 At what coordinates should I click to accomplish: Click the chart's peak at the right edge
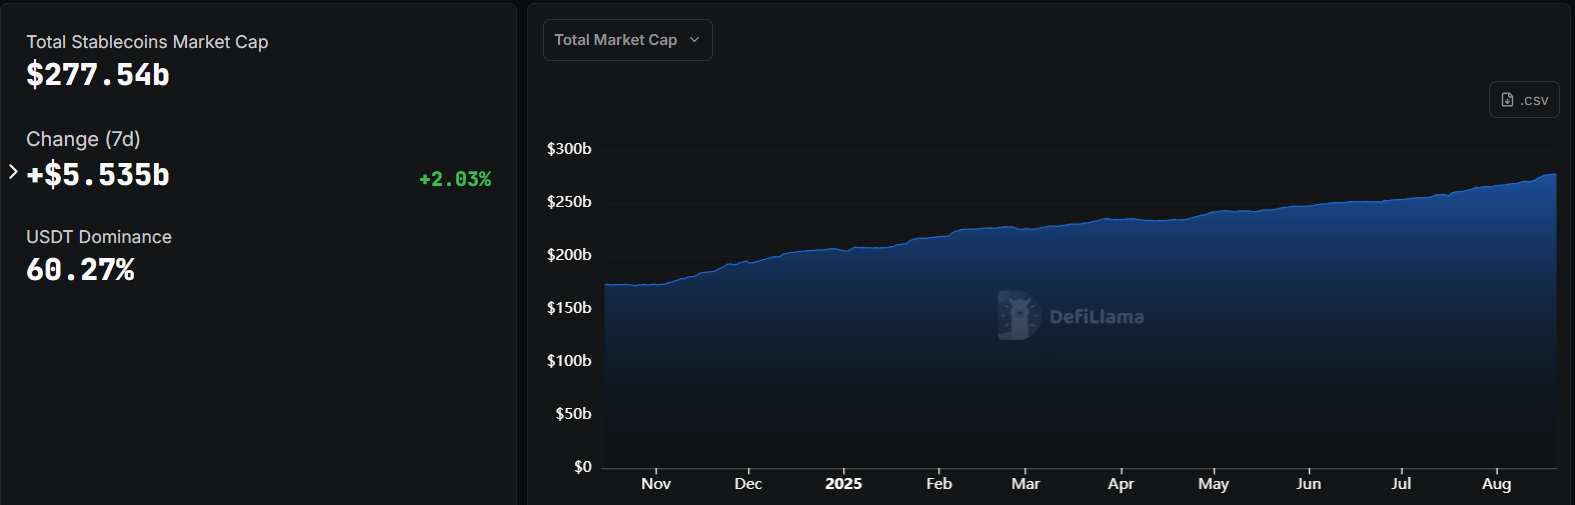(1554, 175)
